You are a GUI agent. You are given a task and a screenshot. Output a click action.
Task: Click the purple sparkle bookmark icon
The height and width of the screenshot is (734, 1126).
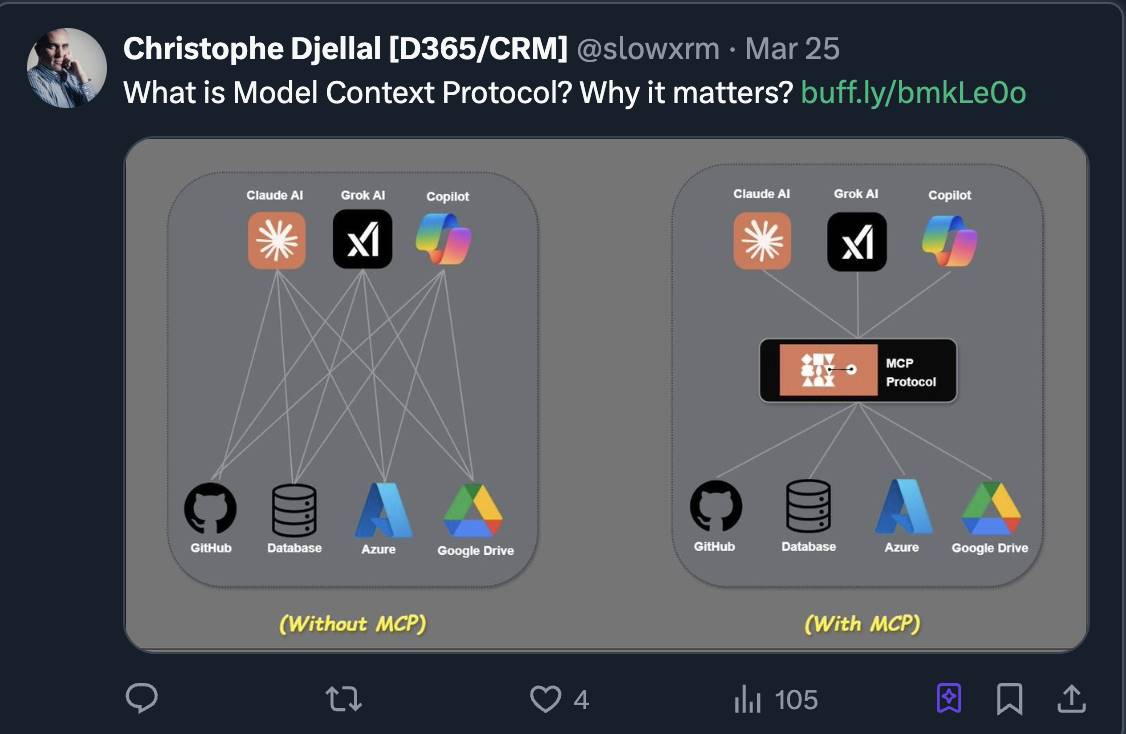pyautogui.click(x=949, y=698)
